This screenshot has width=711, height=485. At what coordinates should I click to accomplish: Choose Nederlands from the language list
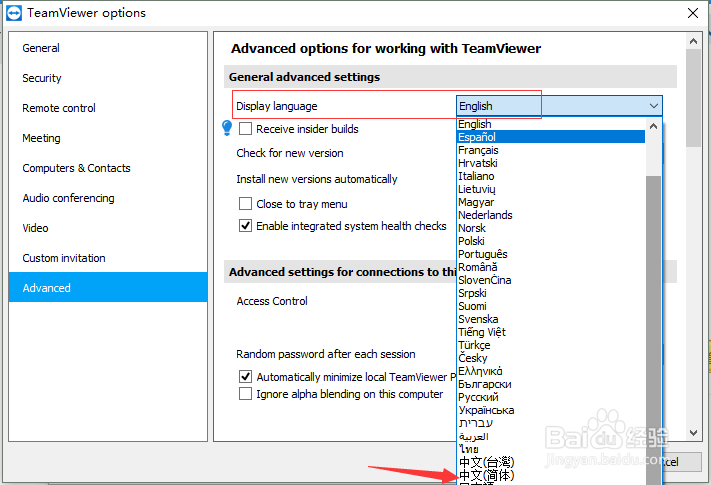coord(550,215)
